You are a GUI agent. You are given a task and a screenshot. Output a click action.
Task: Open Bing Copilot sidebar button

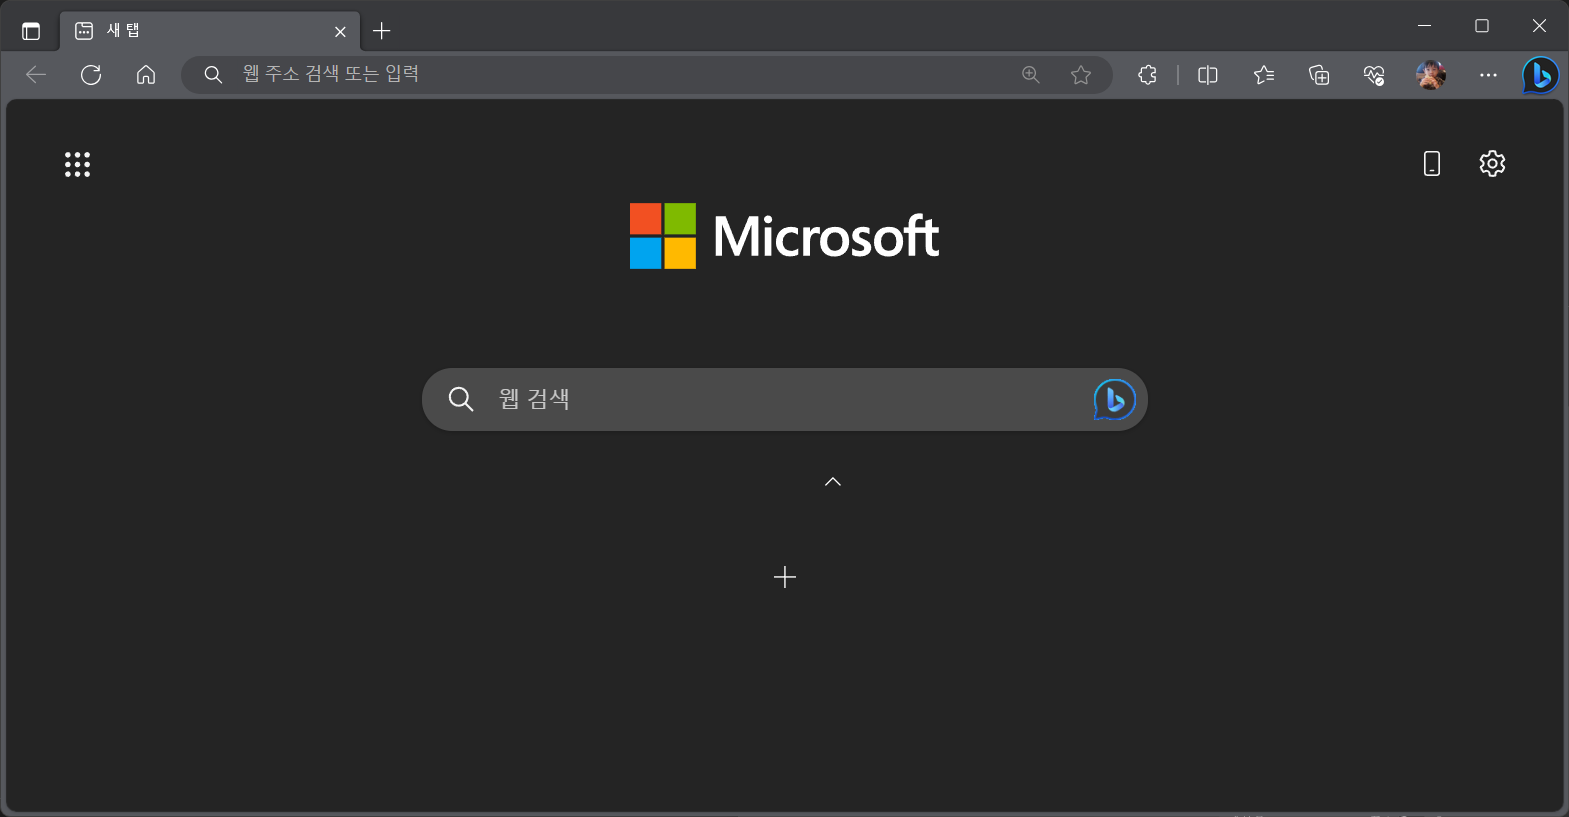(x=1541, y=75)
